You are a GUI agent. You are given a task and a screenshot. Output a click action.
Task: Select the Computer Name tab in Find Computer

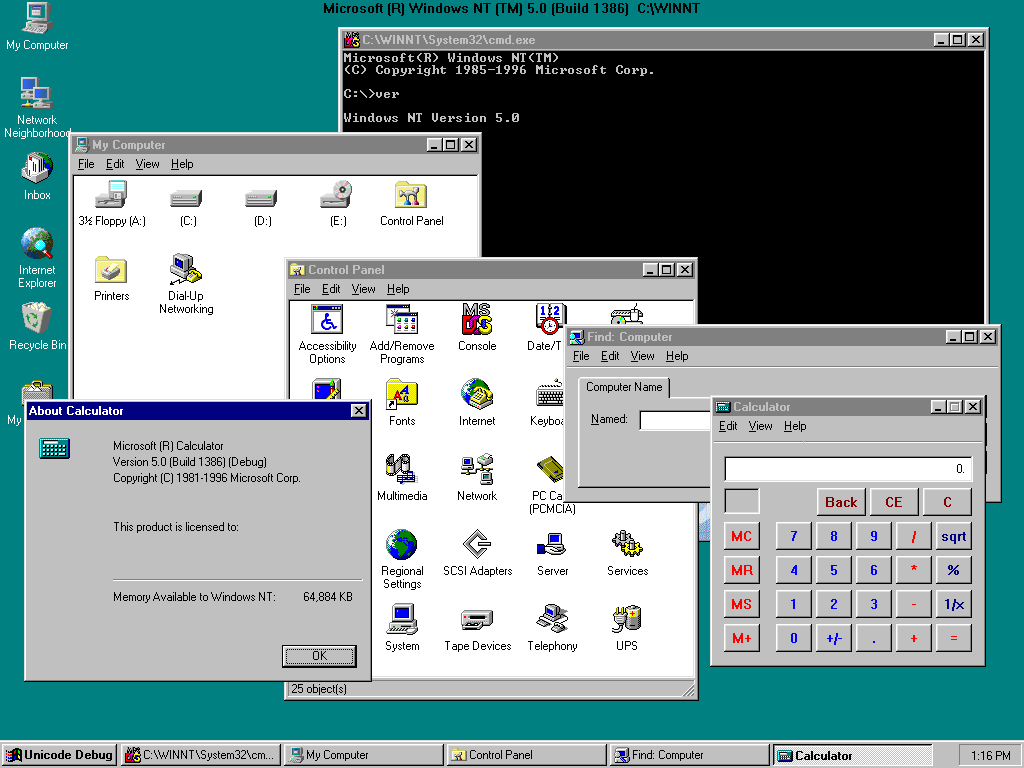[x=623, y=387]
